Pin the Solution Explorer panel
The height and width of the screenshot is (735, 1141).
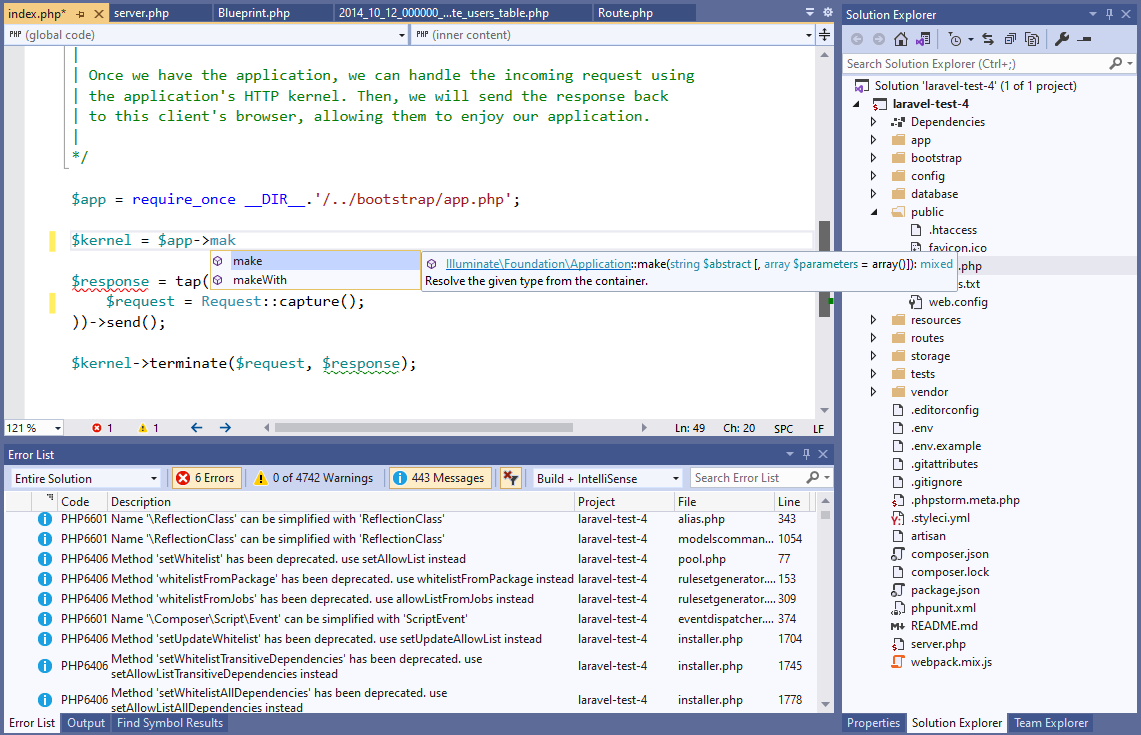click(x=1109, y=14)
